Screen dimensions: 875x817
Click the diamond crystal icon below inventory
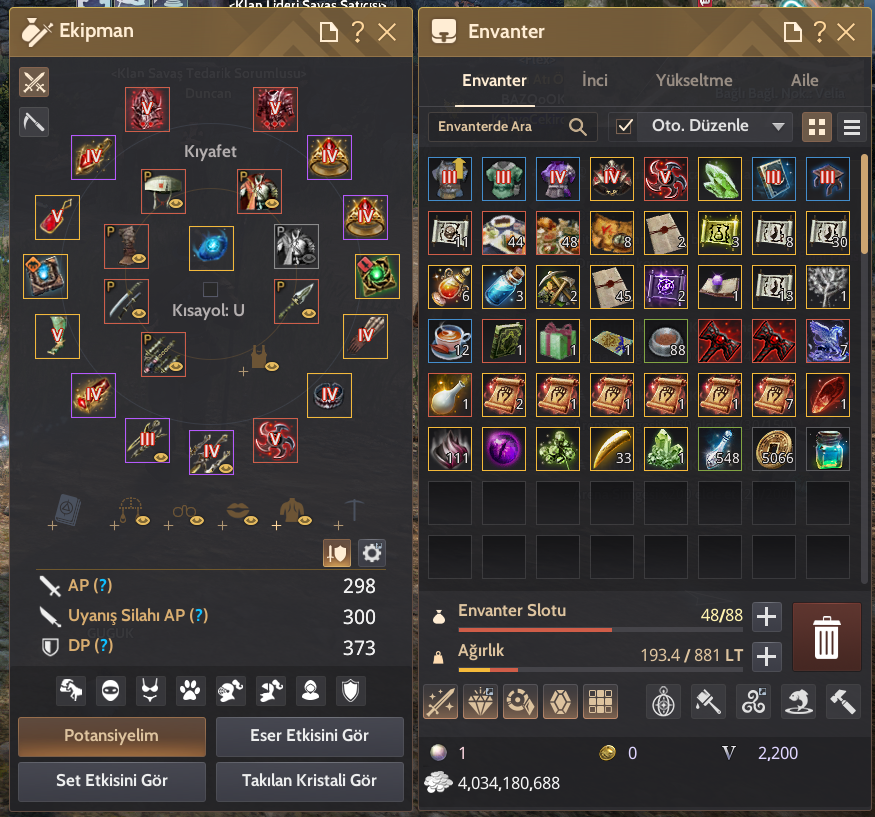pos(480,701)
